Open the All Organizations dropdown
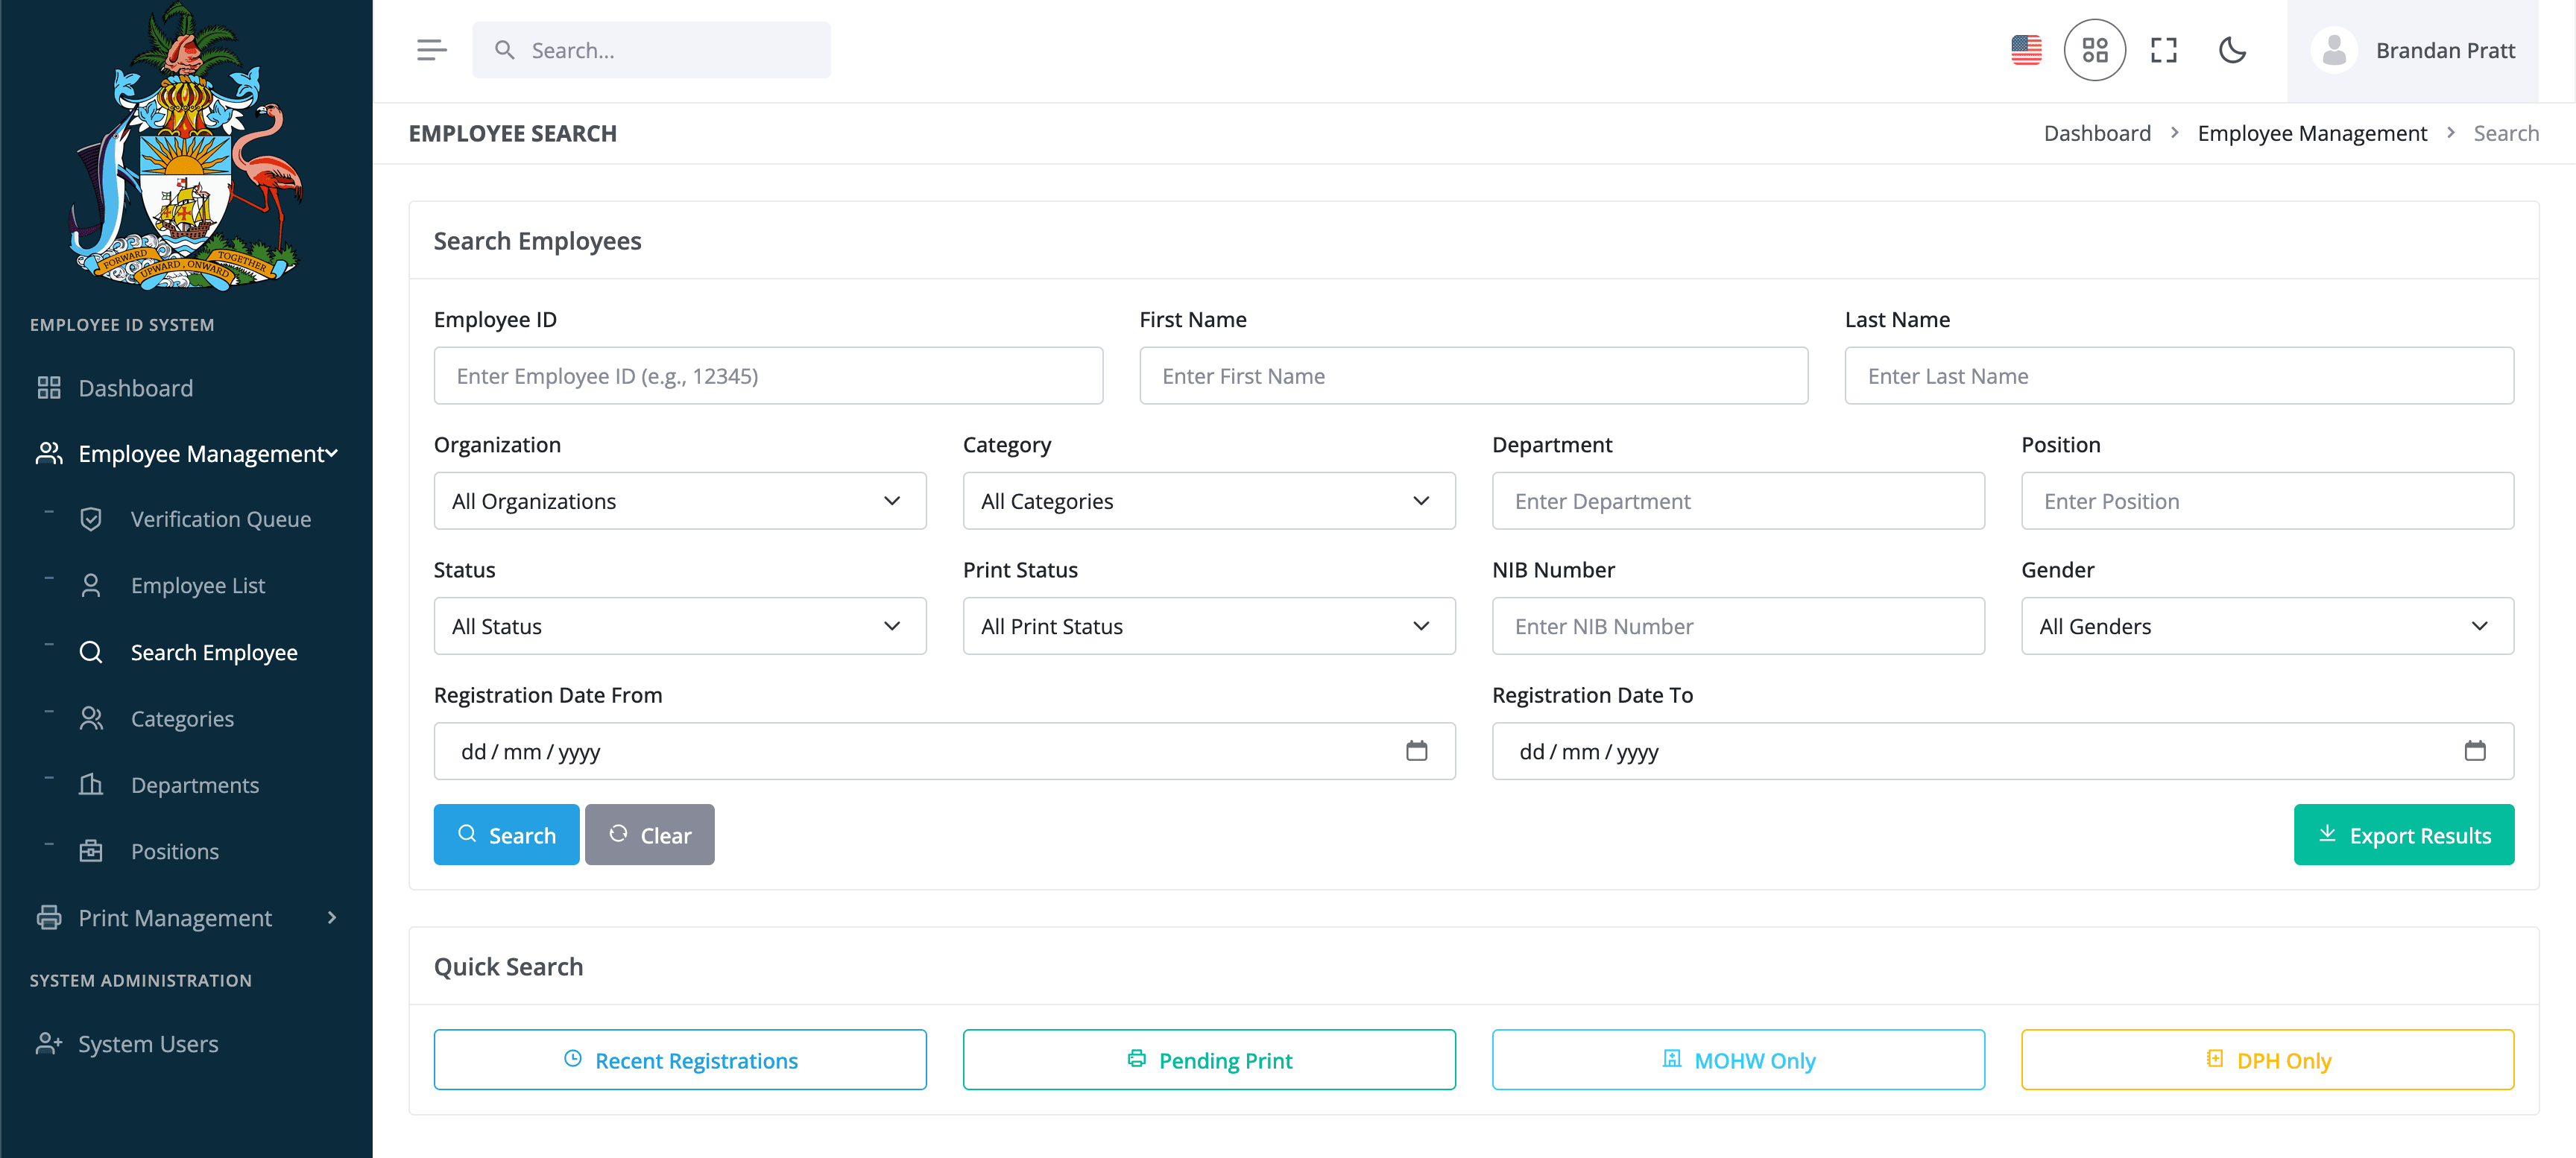The height and width of the screenshot is (1158, 2576). tap(680, 500)
